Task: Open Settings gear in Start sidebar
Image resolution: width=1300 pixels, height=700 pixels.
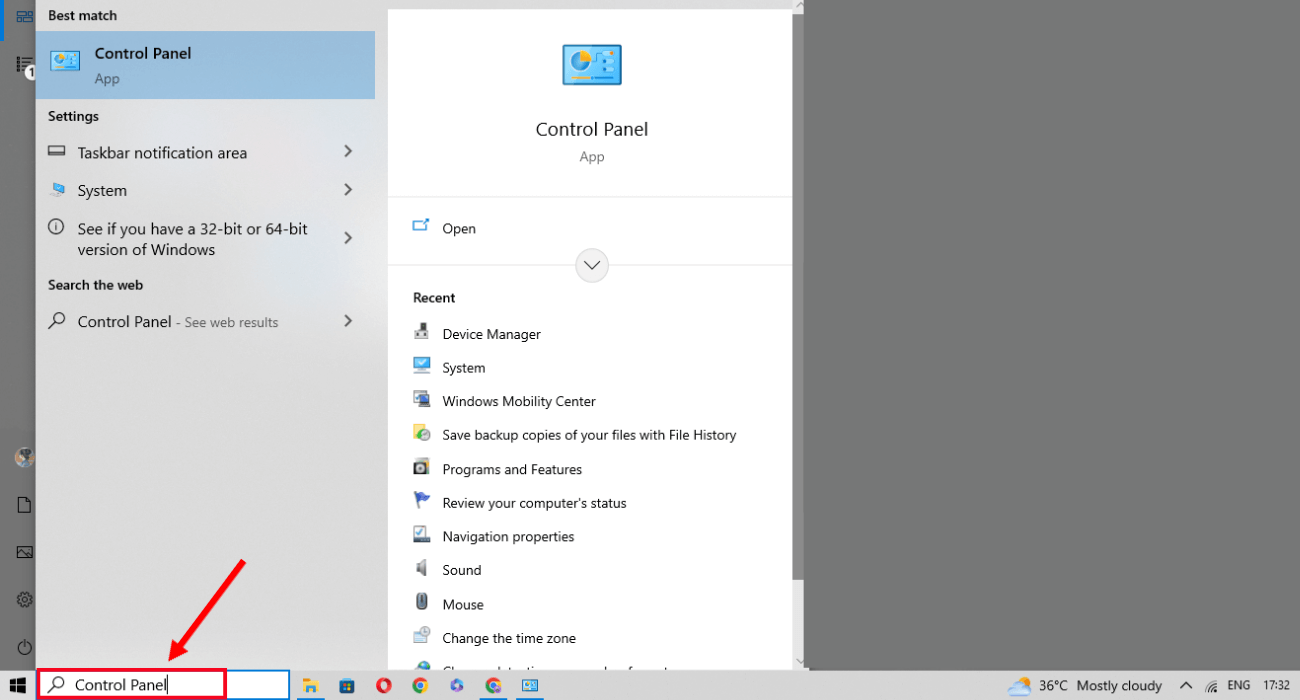Action: click(x=24, y=600)
